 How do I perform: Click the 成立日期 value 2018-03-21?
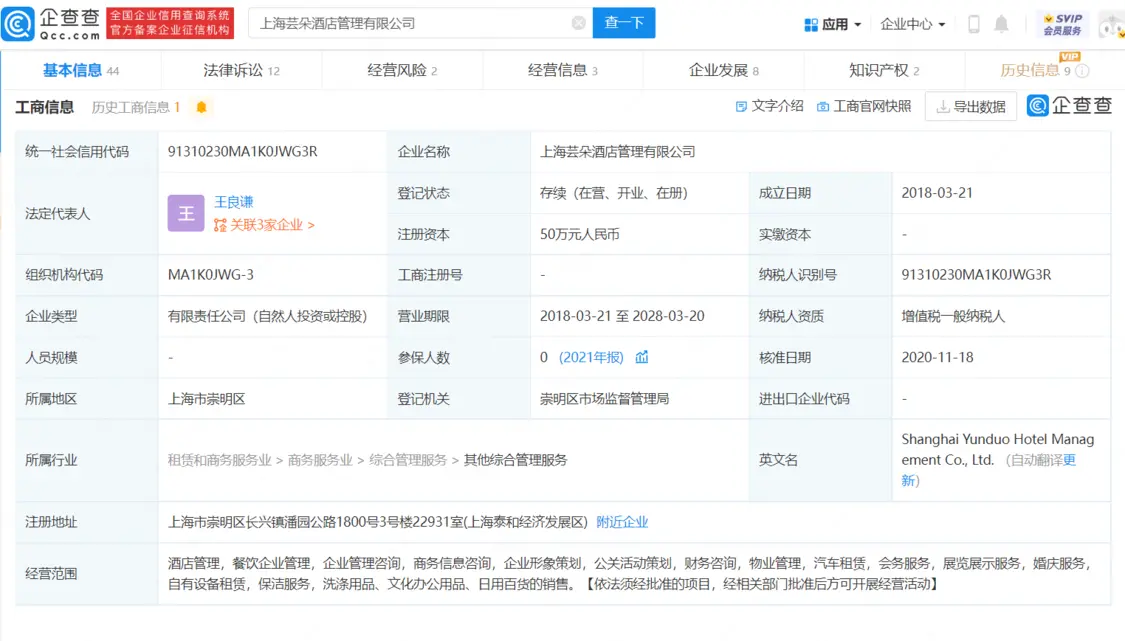pos(937,192)
